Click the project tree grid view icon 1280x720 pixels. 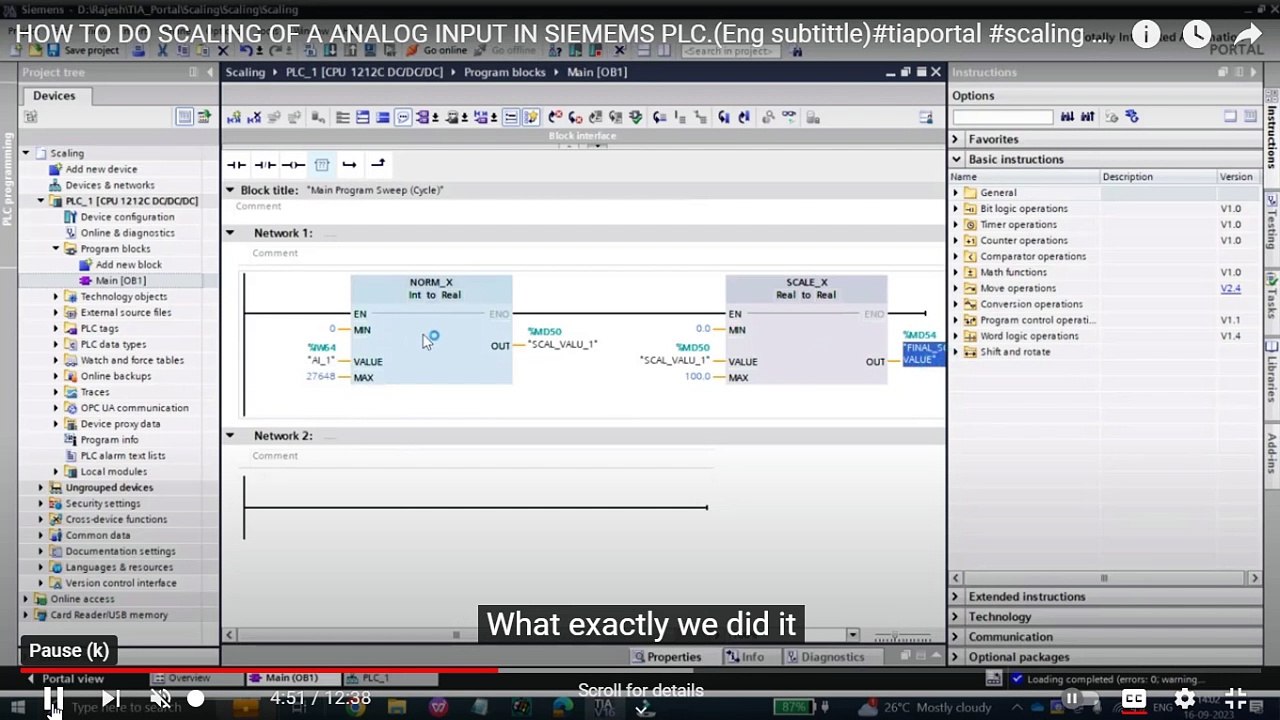point(185,117)
